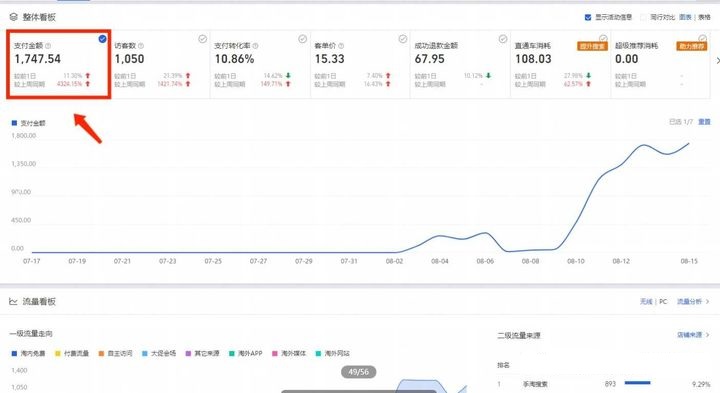The width and height of the screenshot is (720, 393).
Task: Click the 整体看板 layers icon
Action: [x=13, y=17]
